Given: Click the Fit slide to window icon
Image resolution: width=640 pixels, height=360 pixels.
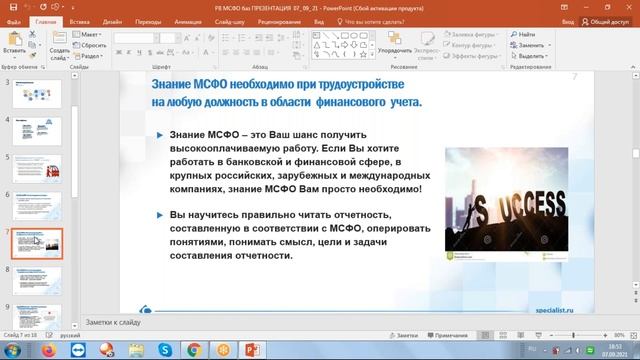Looking at the screenshot, I should coord(633,335).
